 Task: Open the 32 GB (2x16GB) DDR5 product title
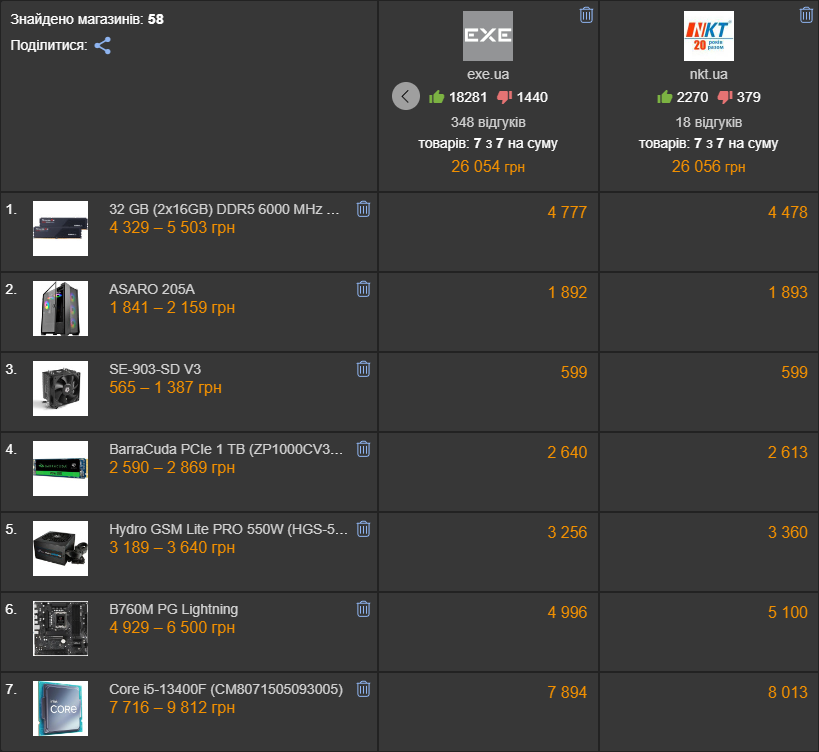pyautogui.click(x=224, y=209)
